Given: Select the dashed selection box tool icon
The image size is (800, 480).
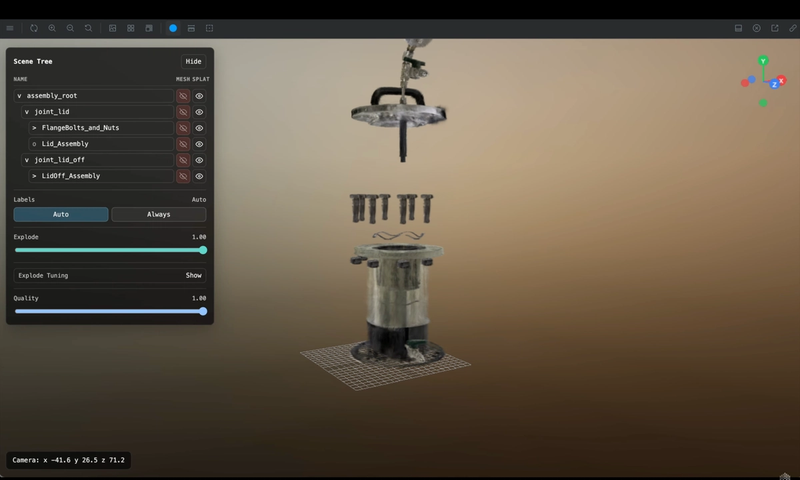Looking at the screenshot, I should coord(209,28).
